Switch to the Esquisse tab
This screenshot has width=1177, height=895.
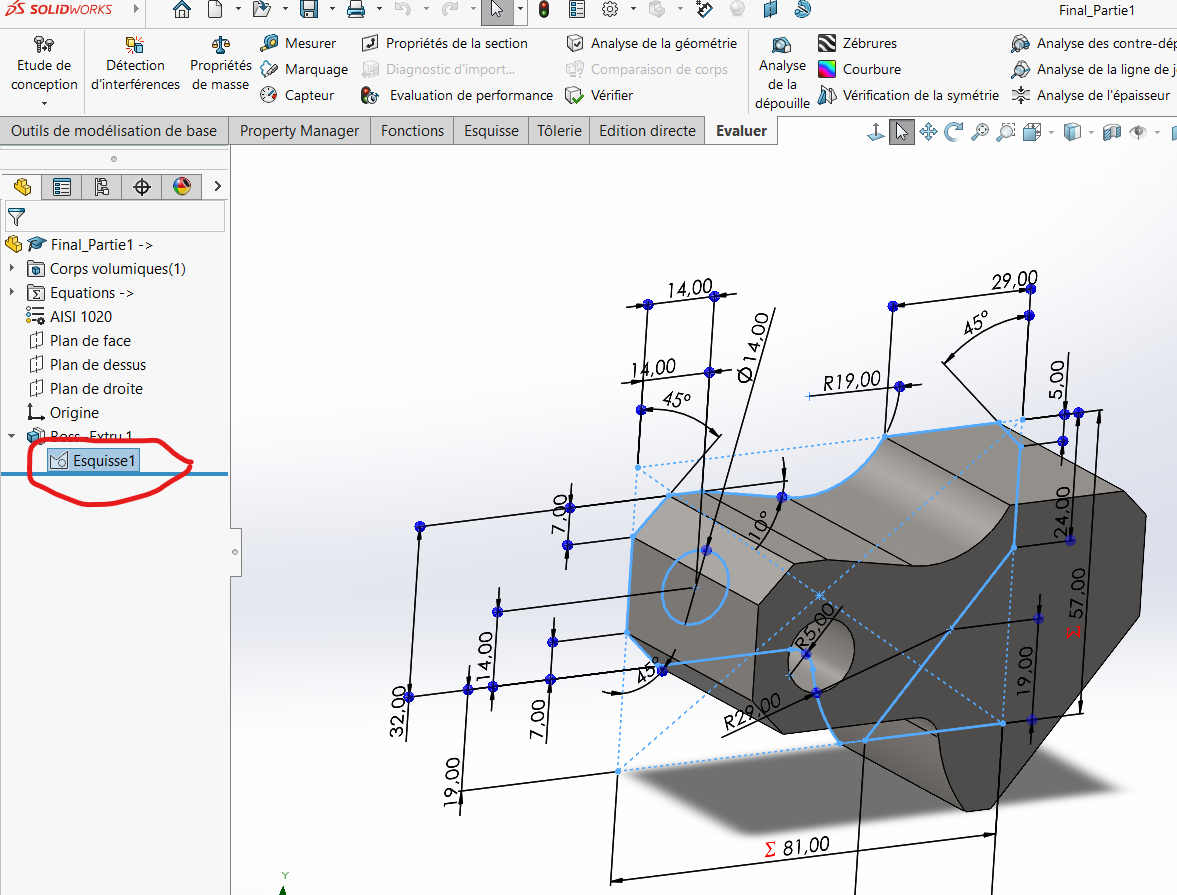491,131
